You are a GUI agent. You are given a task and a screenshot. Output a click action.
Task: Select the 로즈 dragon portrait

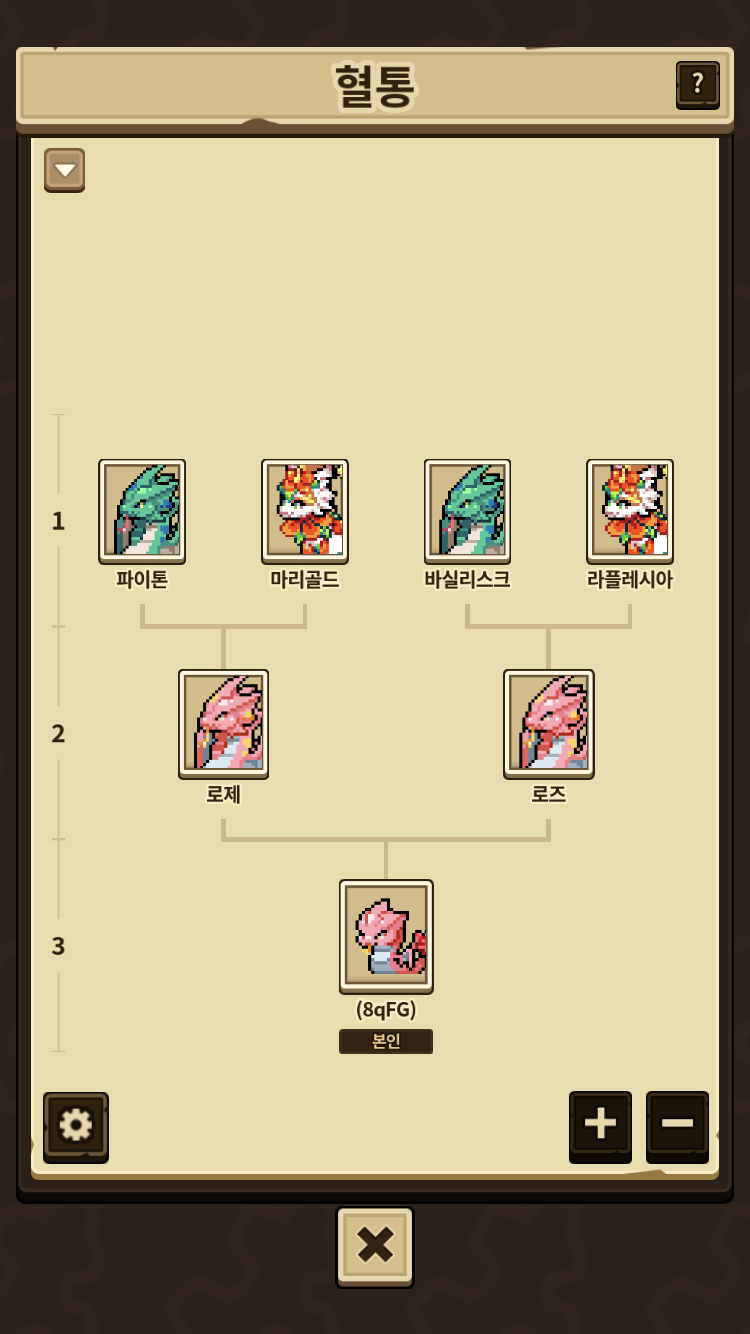[549, 723]
